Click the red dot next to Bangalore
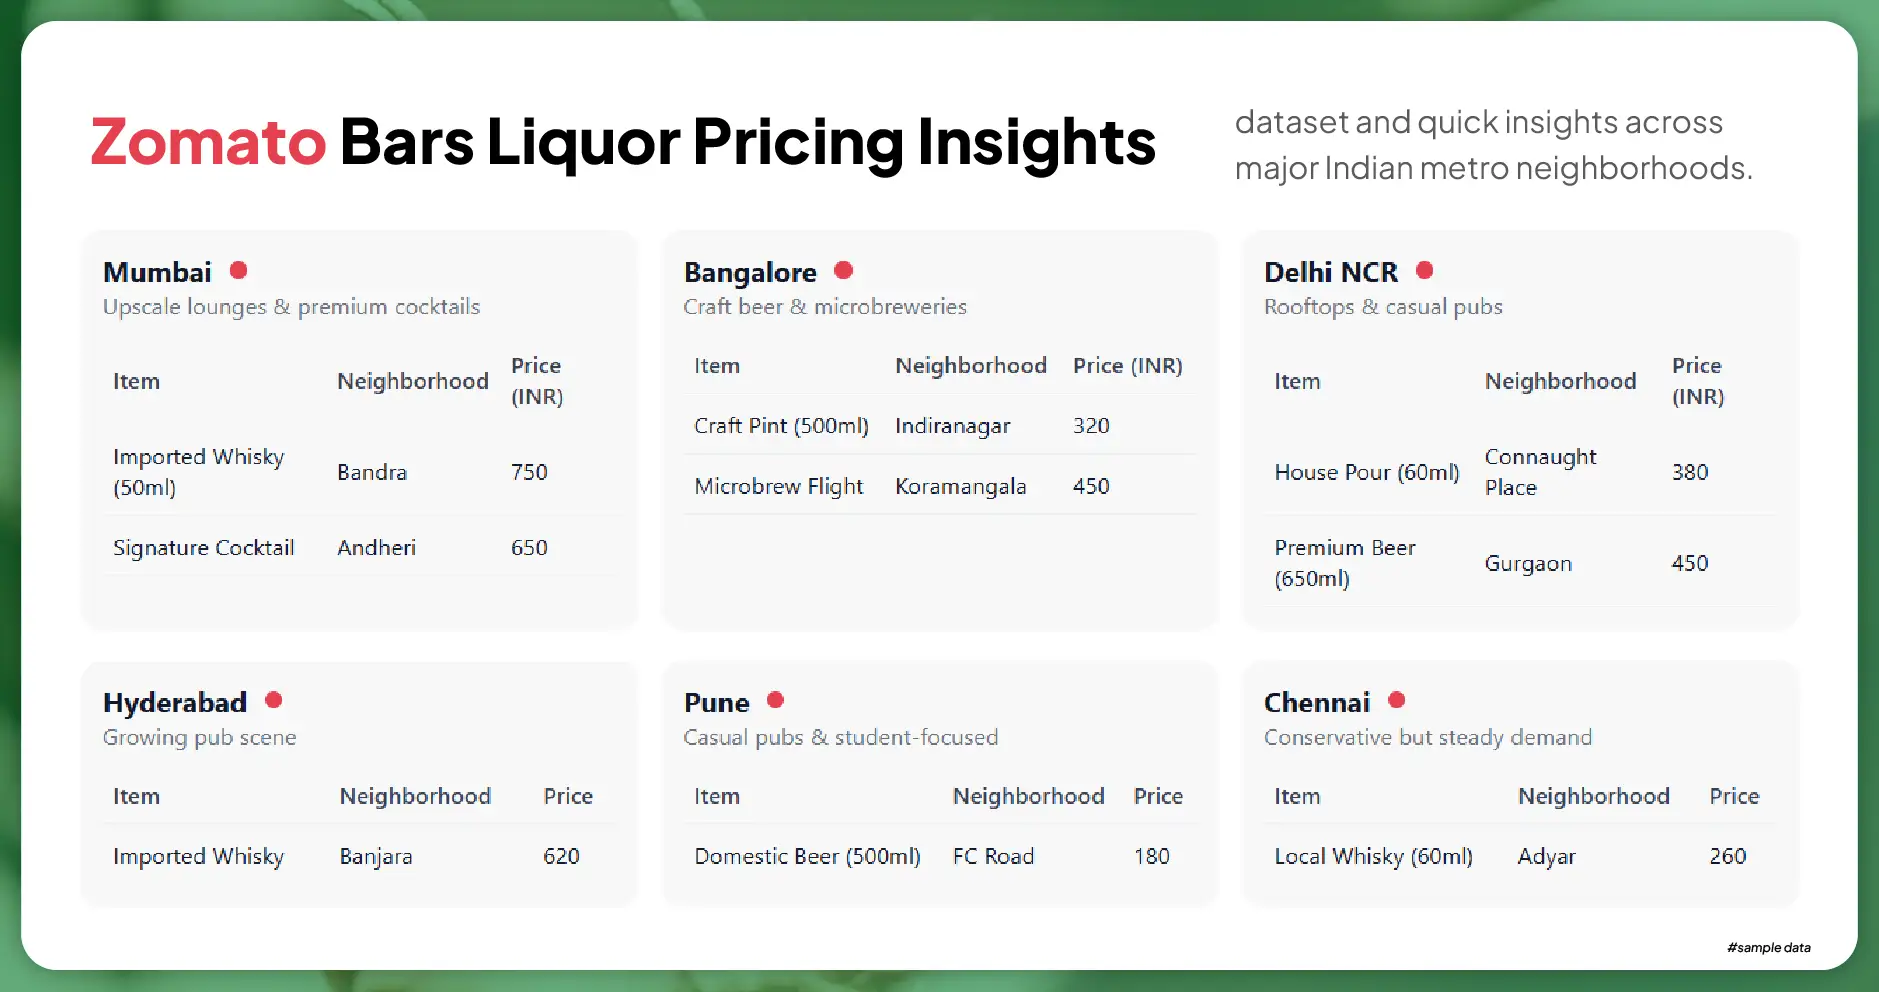The height and width of the screenshot is (992, 1879). (x=843, y=270)
